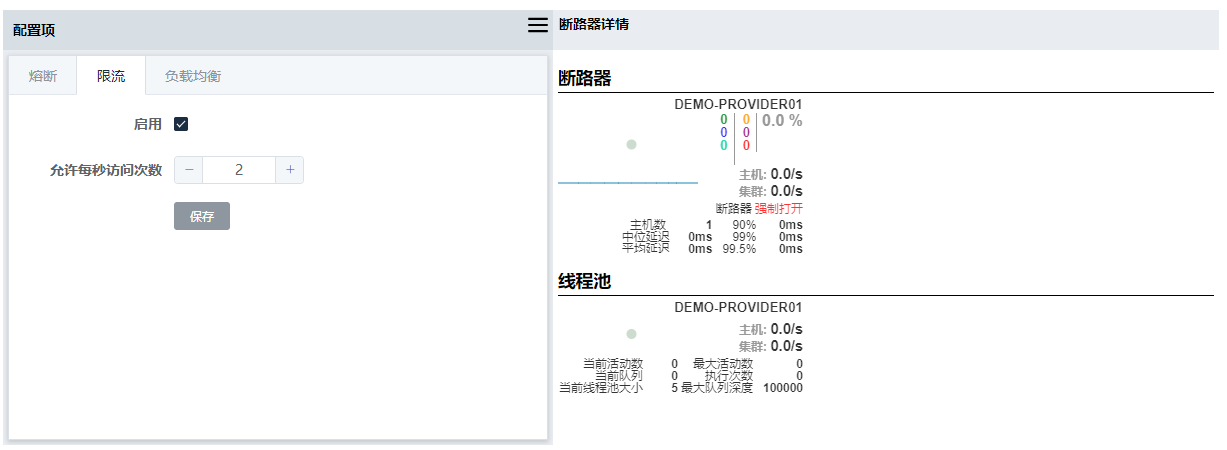Image resolution: width=1227 pixels, height=450 pixels.
Task: Increase 允许每秒访问次数 with the plus button
Action: pyautogui.click(x=290, y=170)
